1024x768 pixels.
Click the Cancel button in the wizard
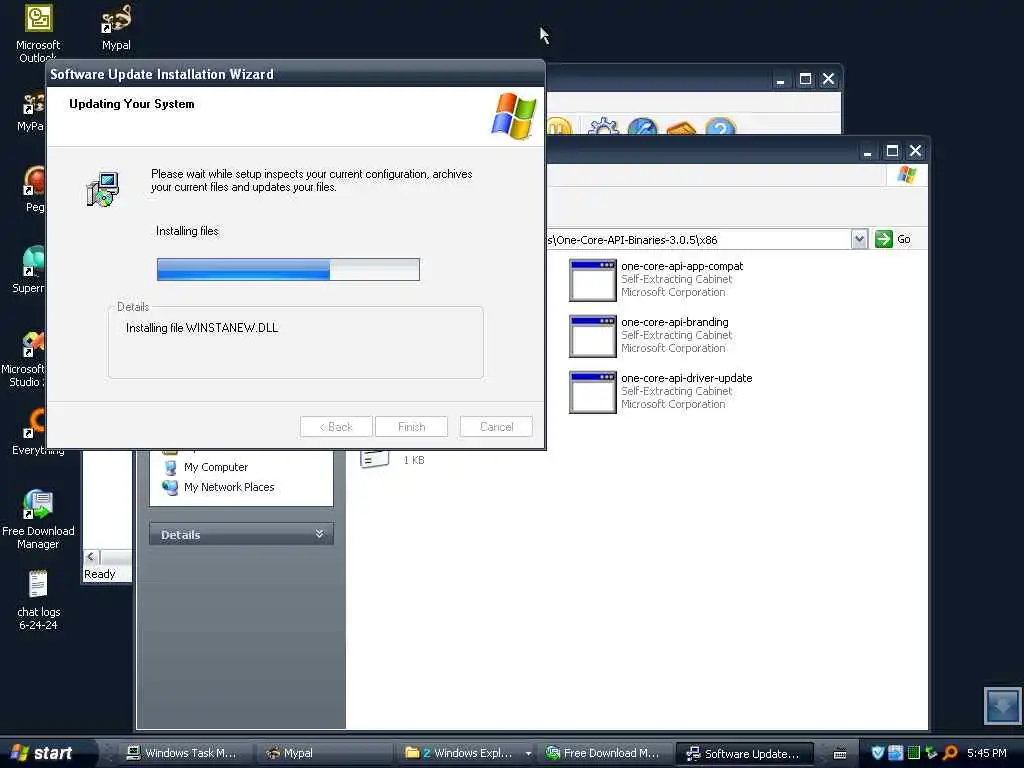pos(496,427)
